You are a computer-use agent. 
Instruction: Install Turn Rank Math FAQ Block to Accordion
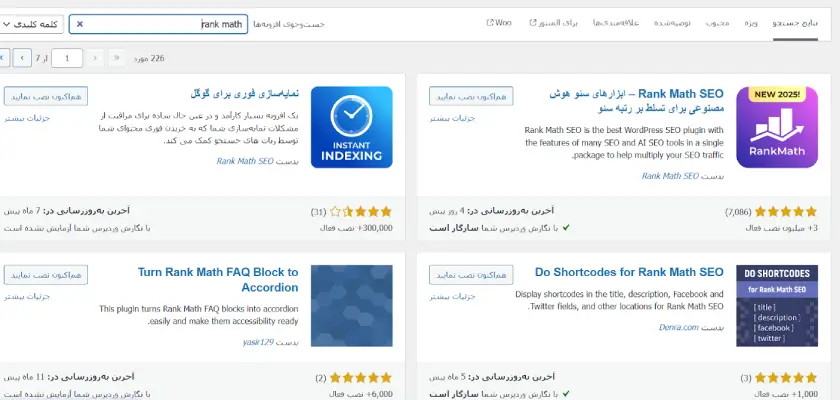pos(46,275)
